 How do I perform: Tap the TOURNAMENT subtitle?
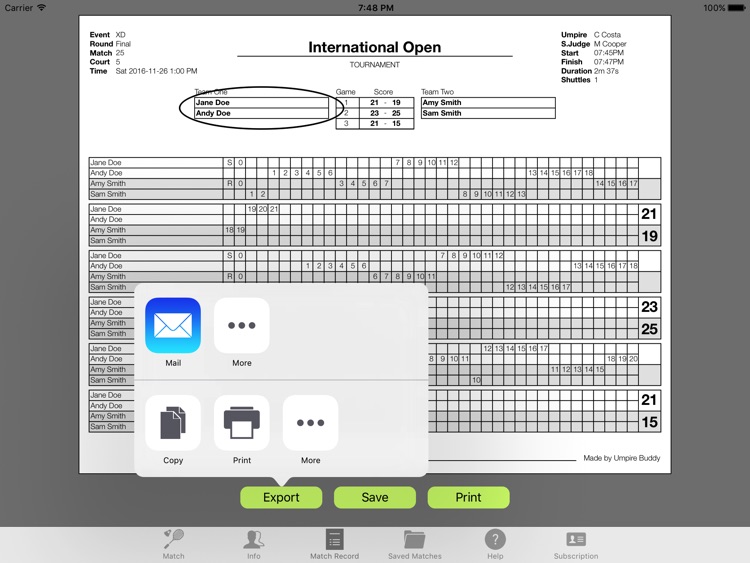pyautogui.click(x=375, y=65)
